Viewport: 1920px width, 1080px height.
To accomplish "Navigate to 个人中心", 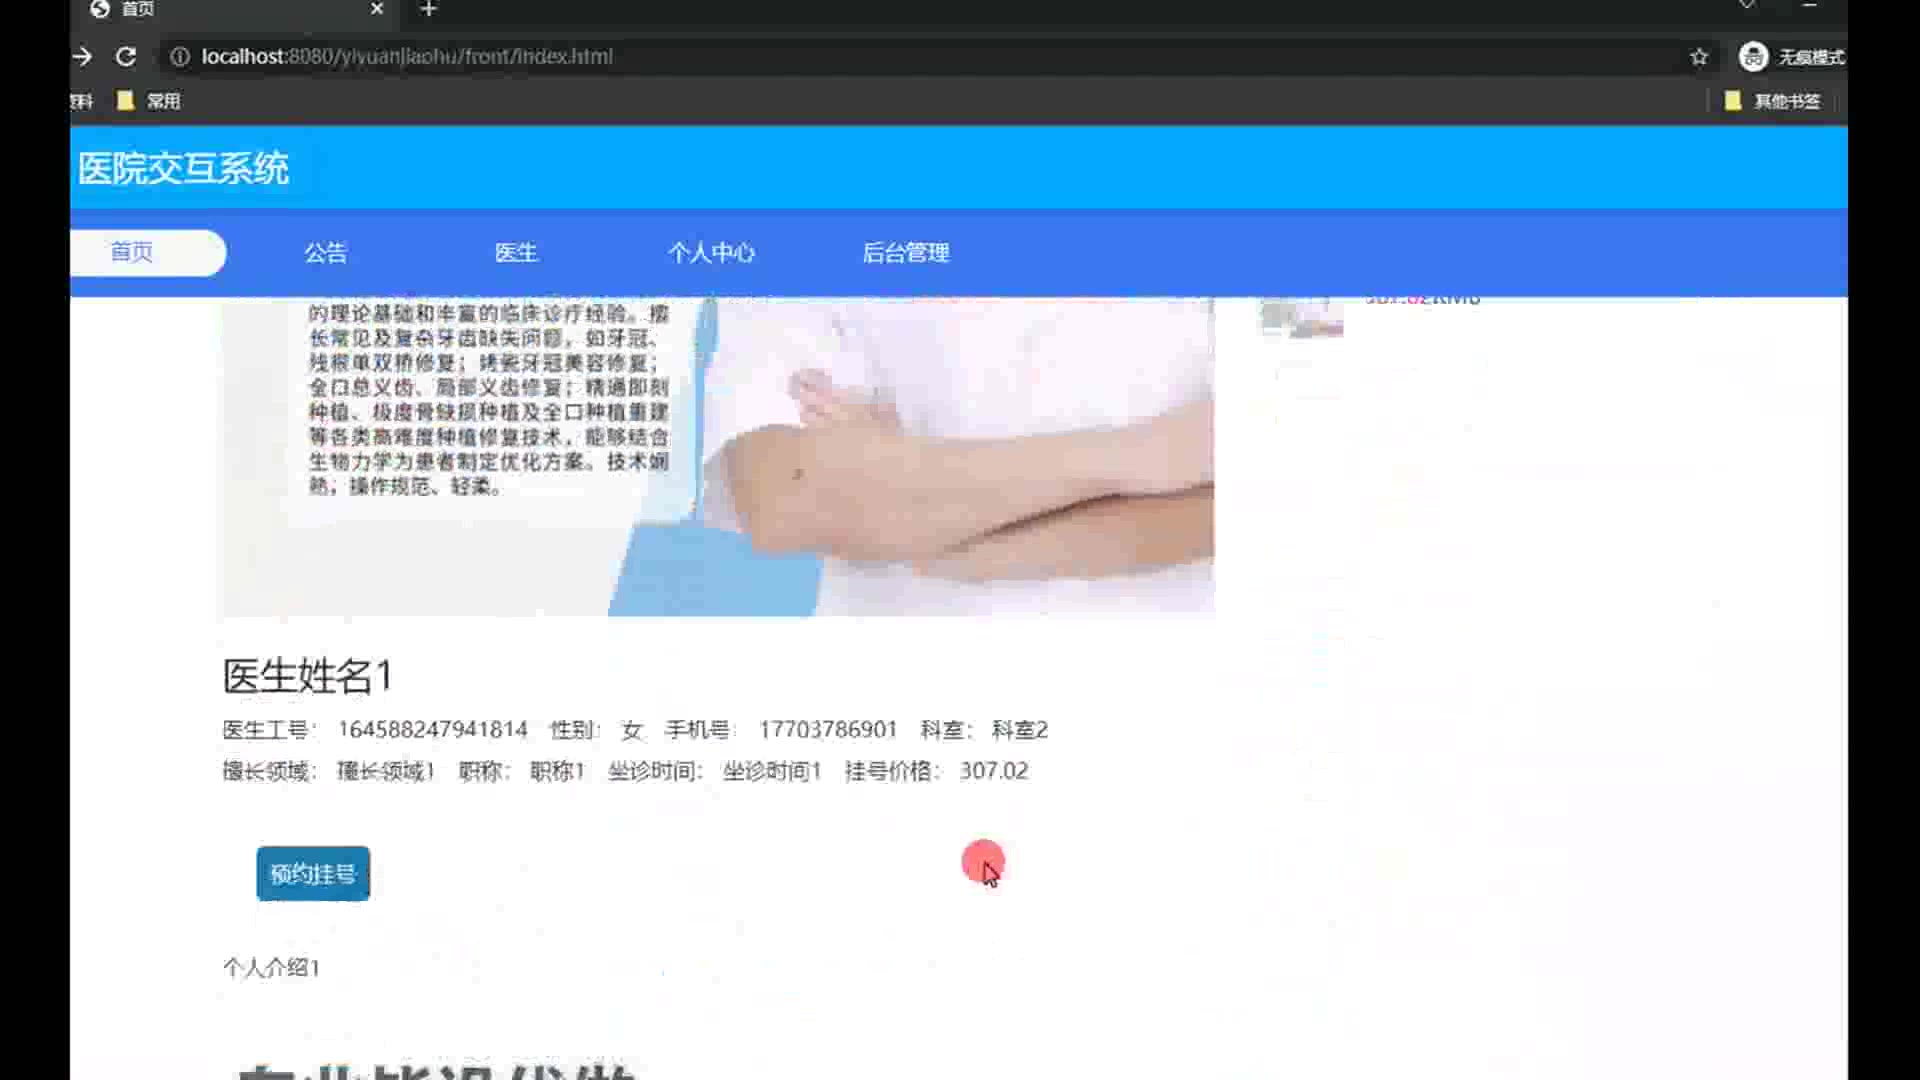I will pos(711,253).
